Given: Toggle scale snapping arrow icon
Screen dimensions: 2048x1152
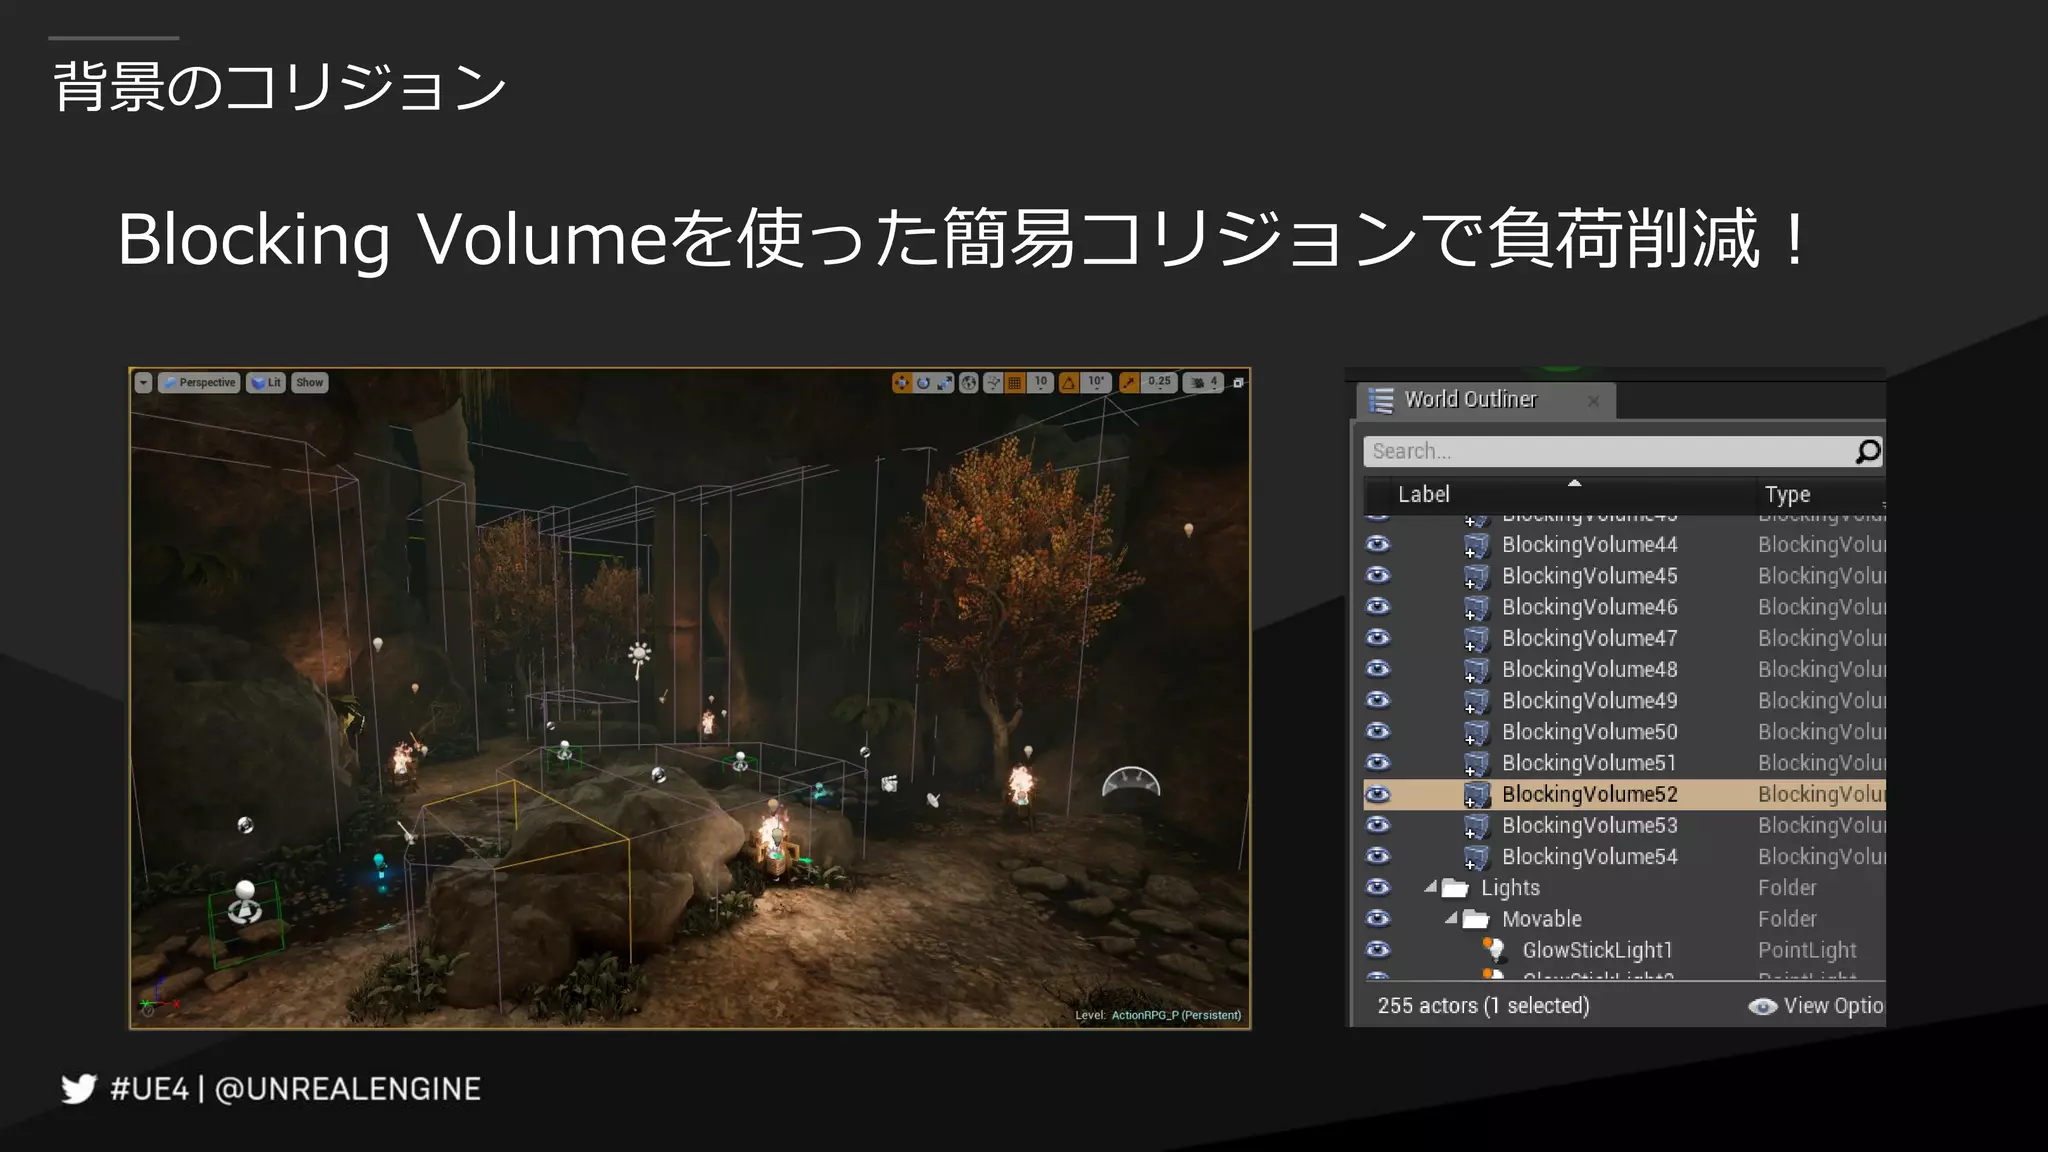Looking at the screenshot, I should tap(1129, 382).
